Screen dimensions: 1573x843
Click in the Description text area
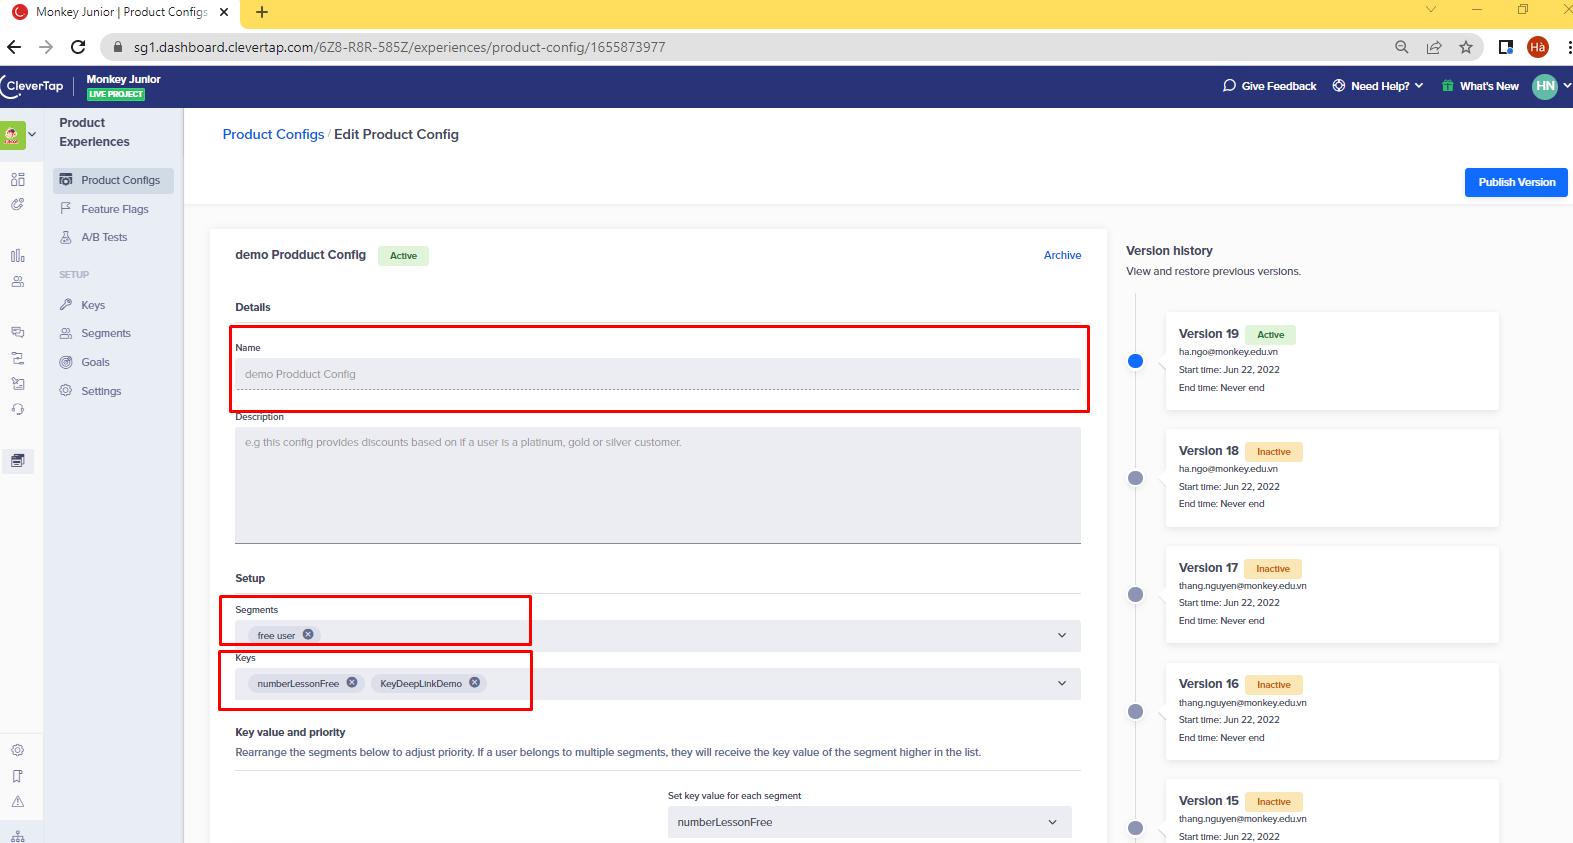(x=658, y=485)
